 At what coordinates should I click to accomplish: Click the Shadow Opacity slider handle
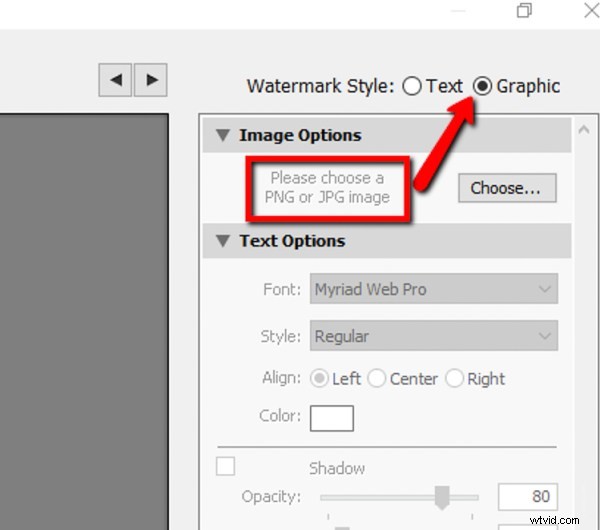pos(442,498)
